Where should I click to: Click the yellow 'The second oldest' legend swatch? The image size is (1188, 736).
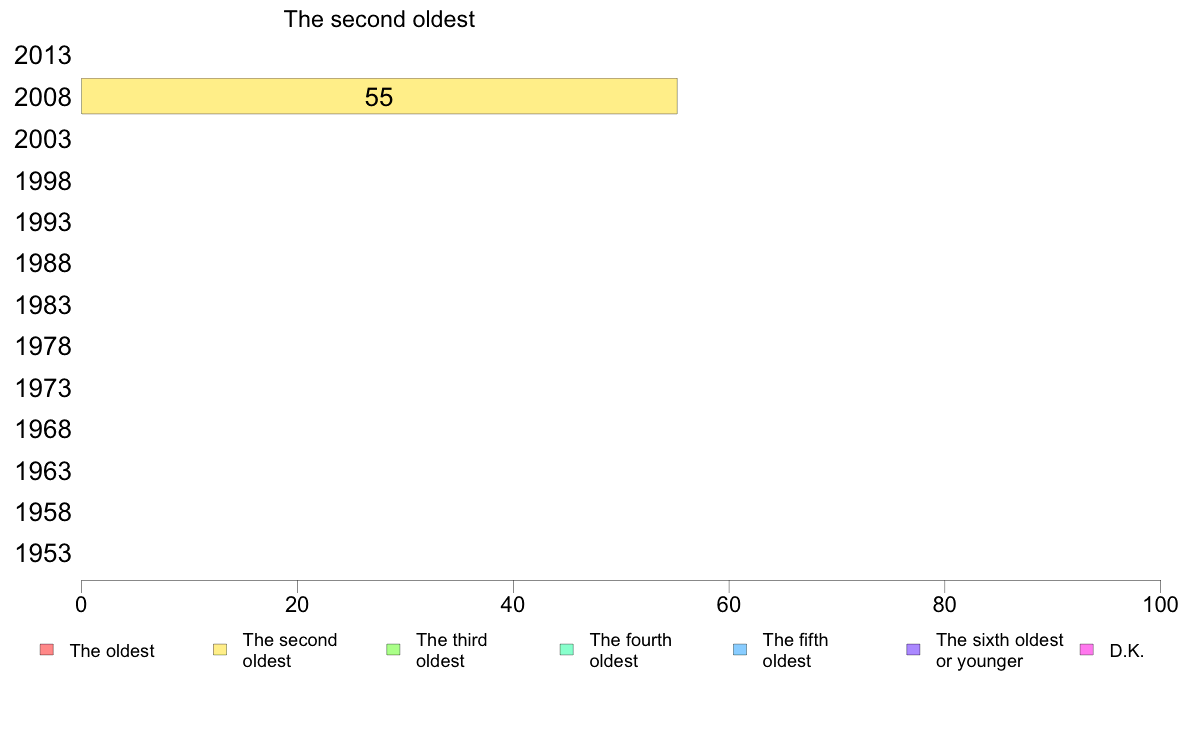tap(220, 650)
